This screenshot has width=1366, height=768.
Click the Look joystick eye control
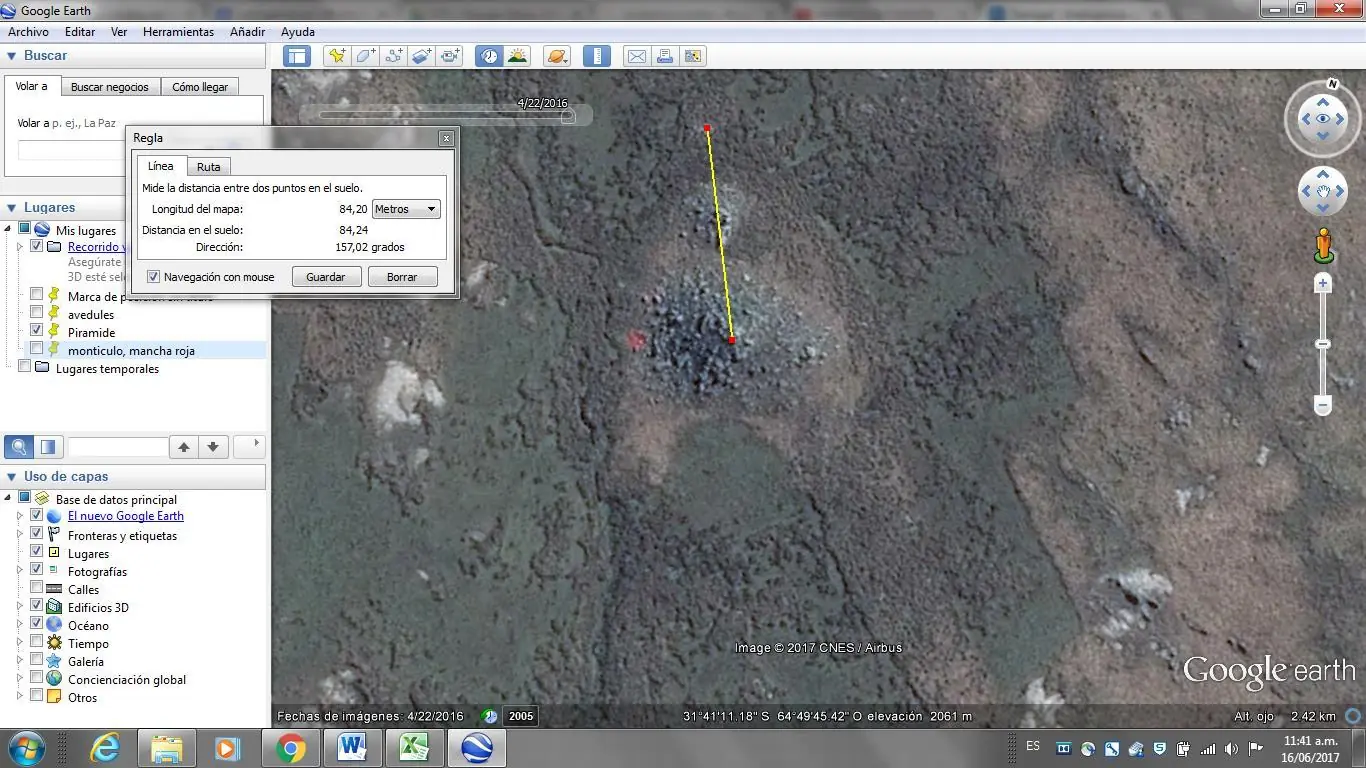point(1323,120)
